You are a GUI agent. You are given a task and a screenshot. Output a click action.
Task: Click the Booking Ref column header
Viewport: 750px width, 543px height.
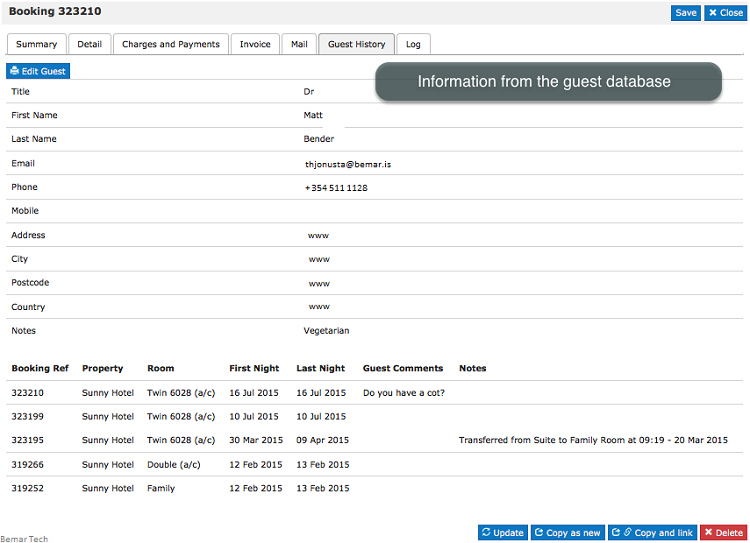[x=40, y=368]
